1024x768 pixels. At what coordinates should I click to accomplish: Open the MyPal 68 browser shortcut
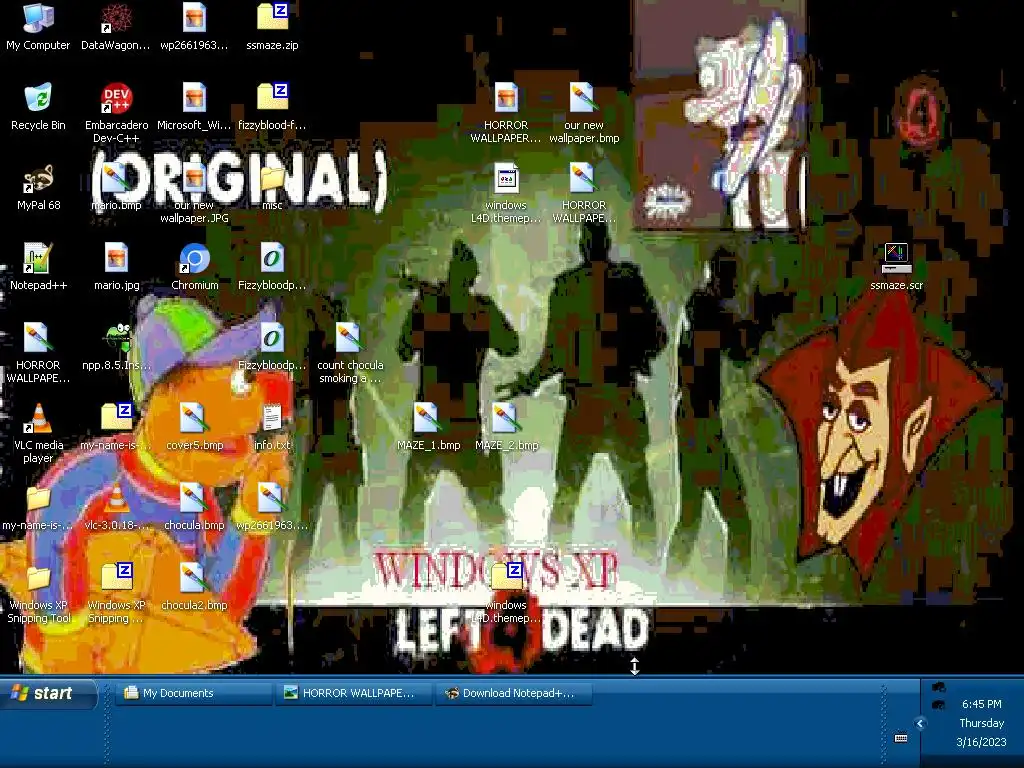38,178
